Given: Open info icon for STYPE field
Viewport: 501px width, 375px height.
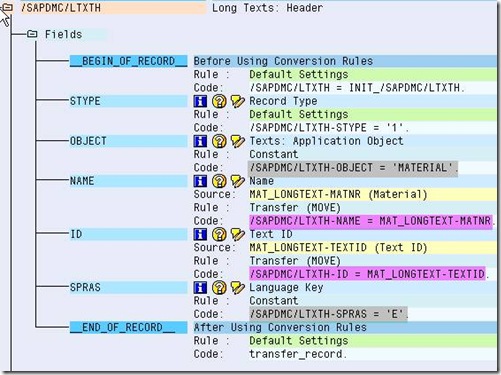Looking at the screenshot, I should 200,101.
